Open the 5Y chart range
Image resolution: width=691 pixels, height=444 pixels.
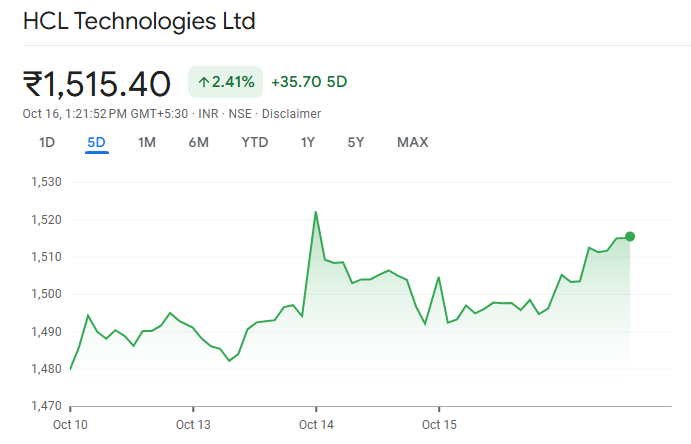356,142
